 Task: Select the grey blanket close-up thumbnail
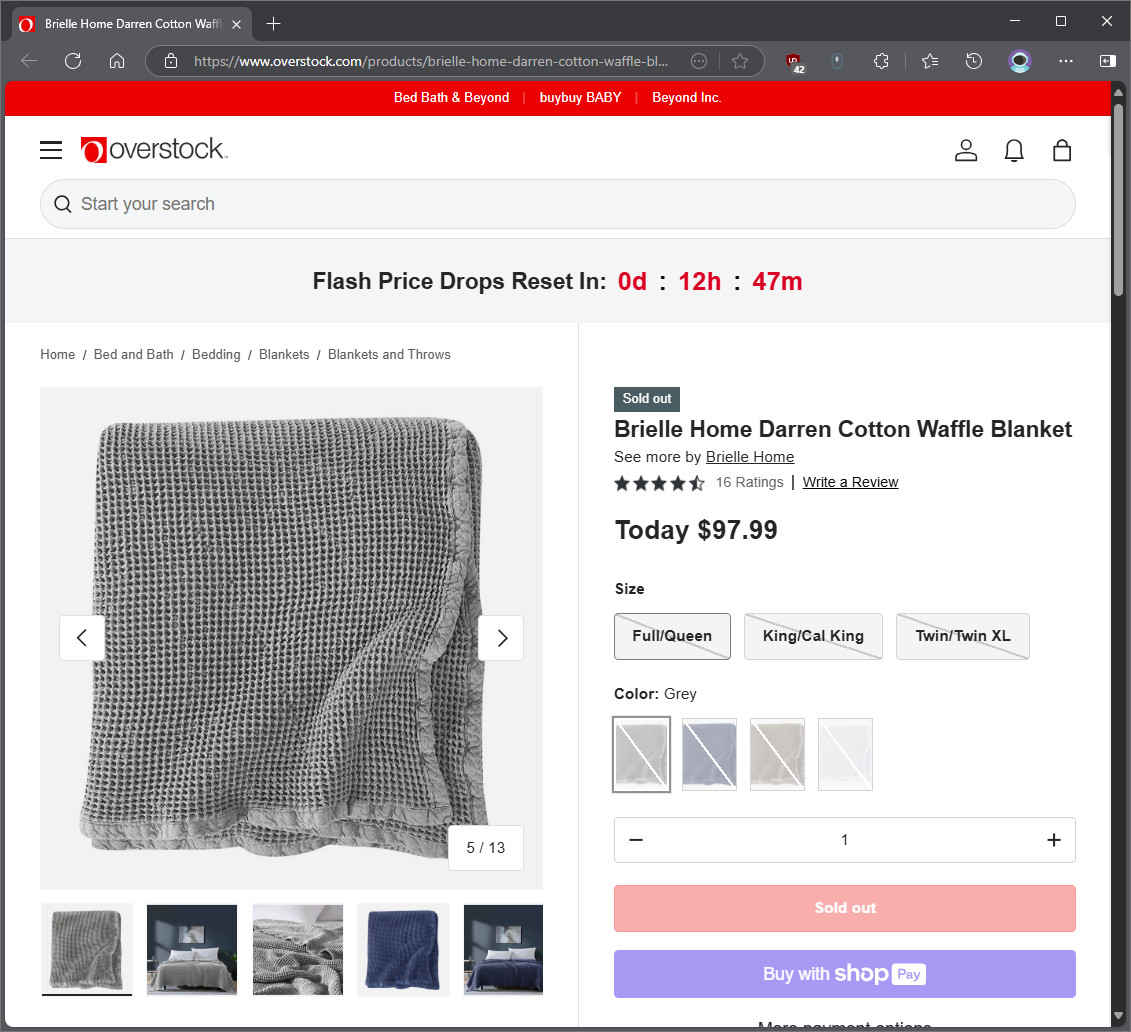298,949
